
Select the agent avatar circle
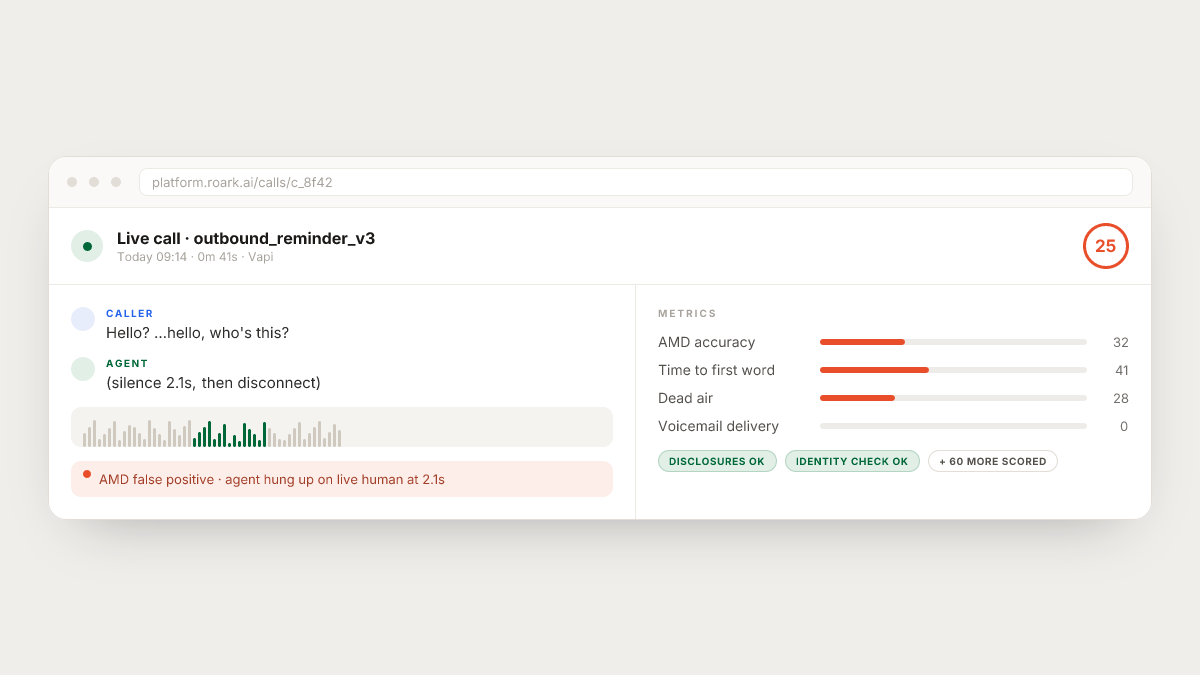(83, 369)
